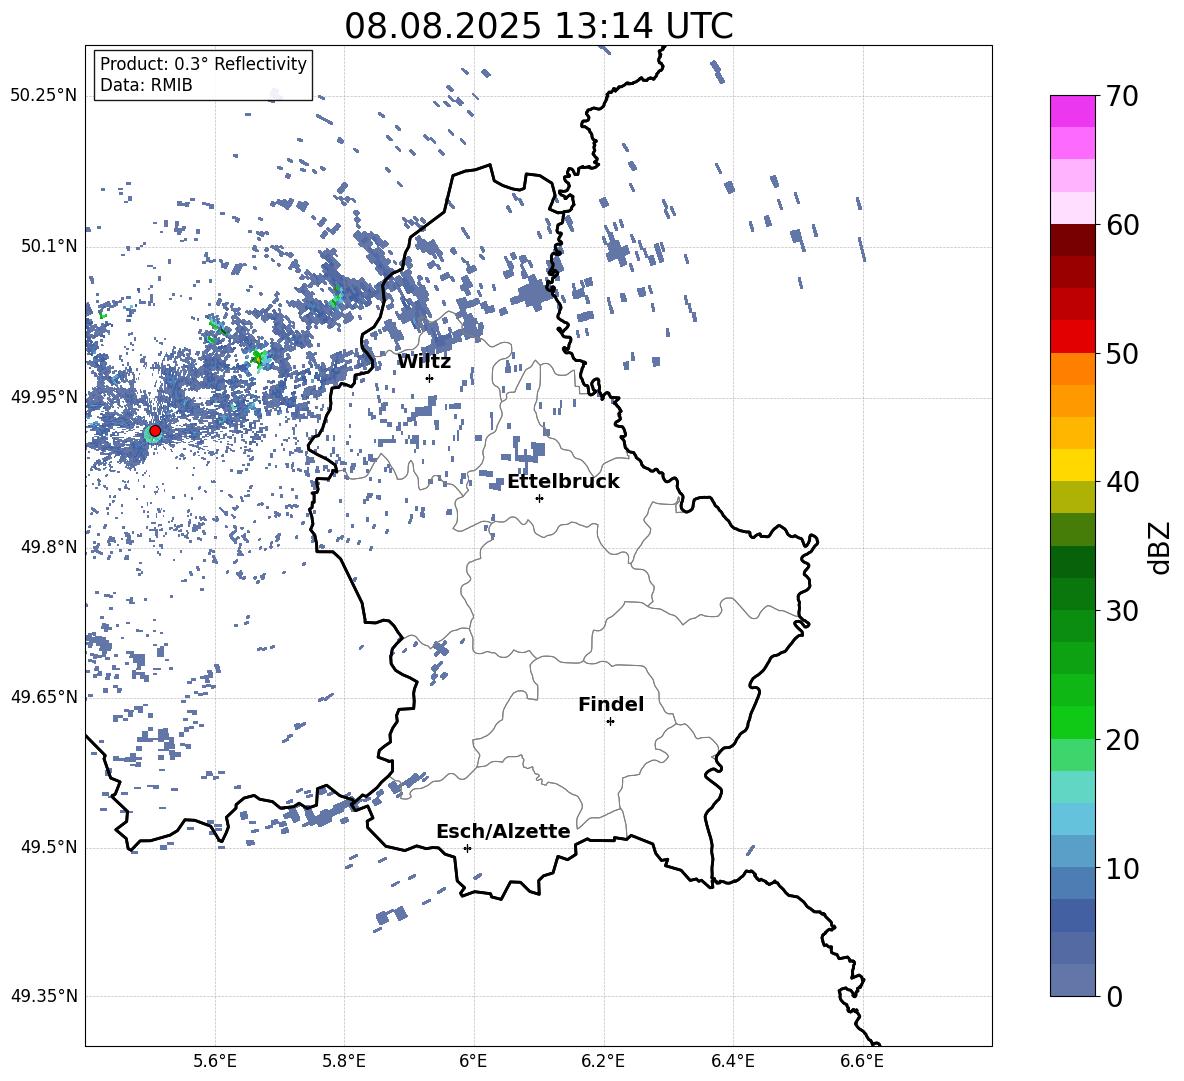Click the 49.5°N latitude label
This screenshot has height=1081, width=1184.
(49, 847)
